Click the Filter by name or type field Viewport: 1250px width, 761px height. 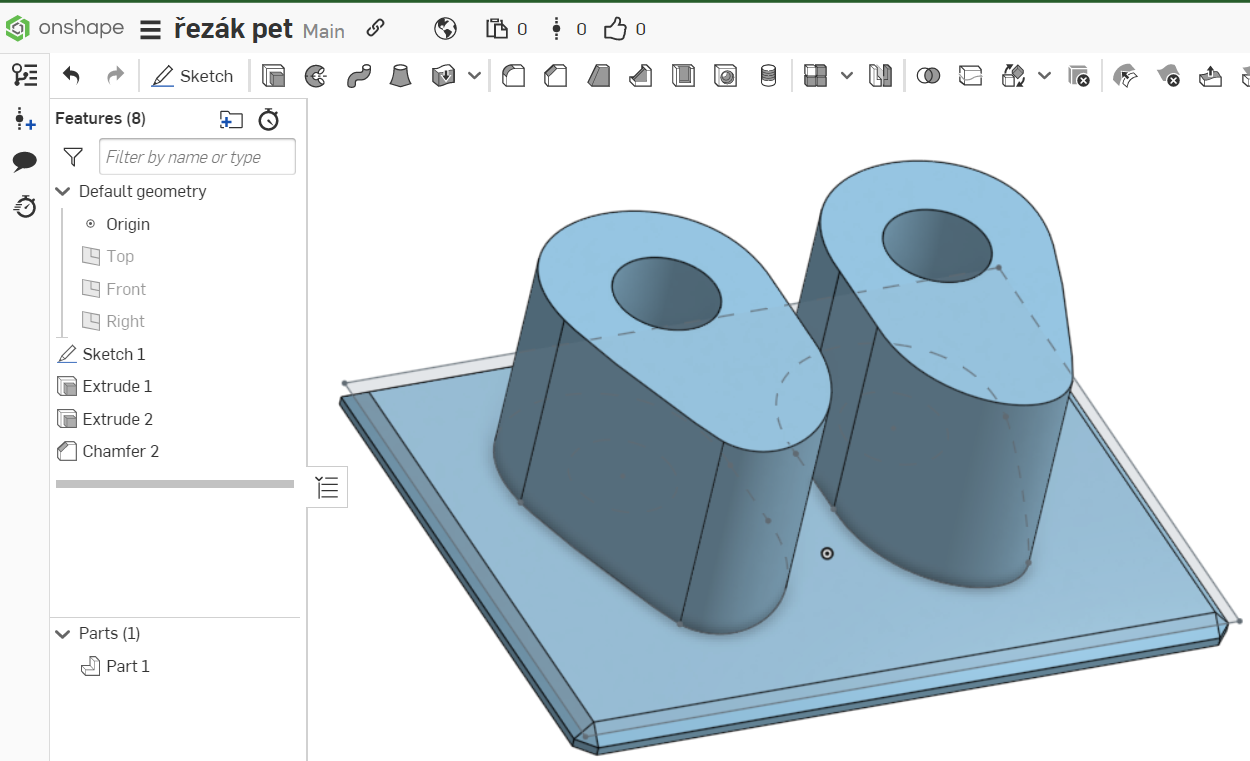click(x=197, y=157)
